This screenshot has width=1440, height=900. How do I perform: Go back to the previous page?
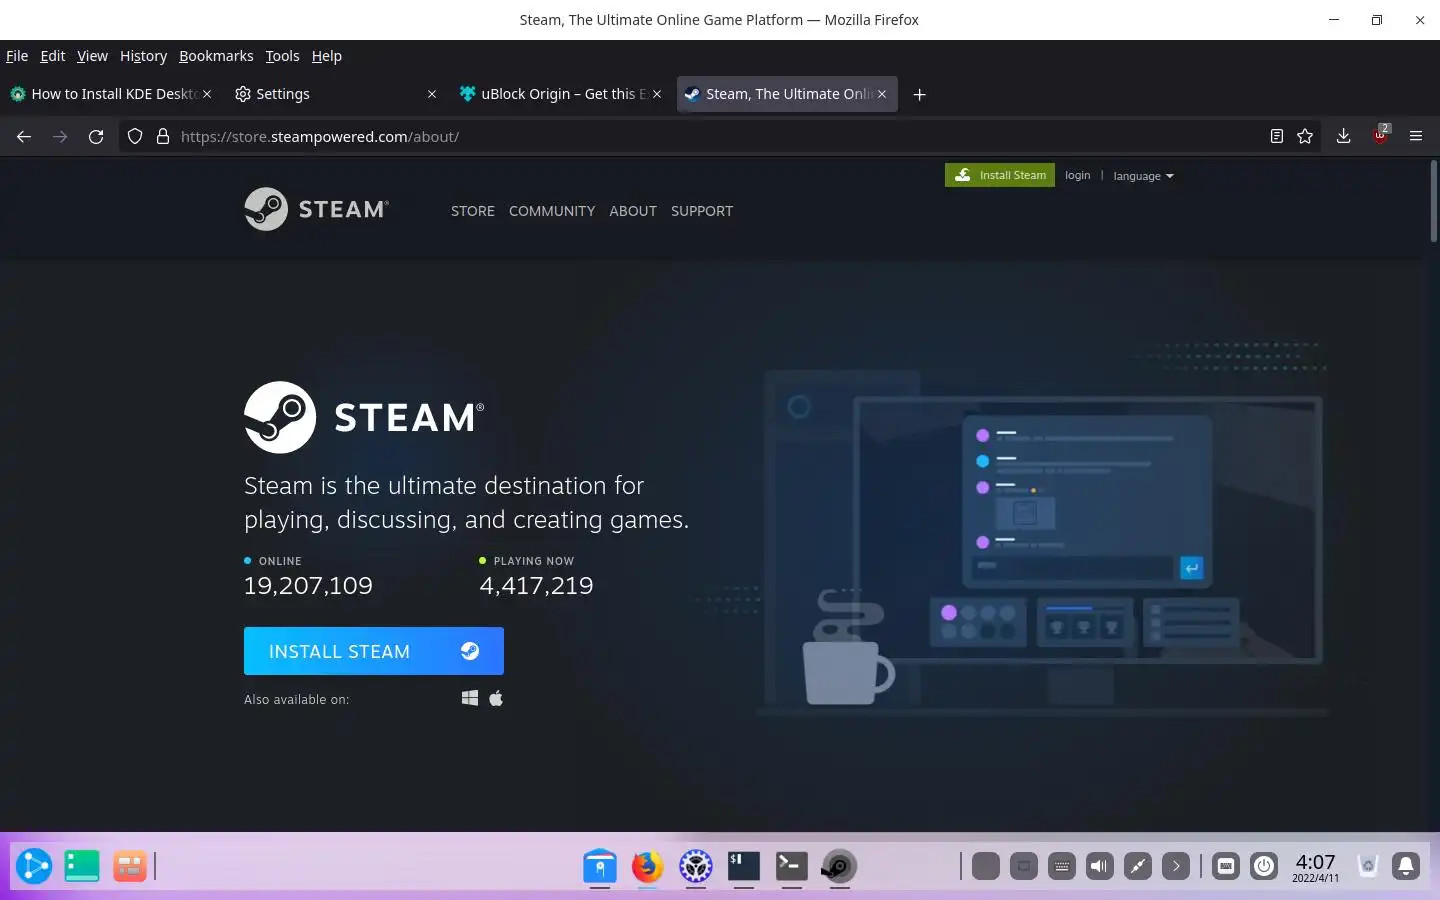pyautogui.click(x=24, y=137)
